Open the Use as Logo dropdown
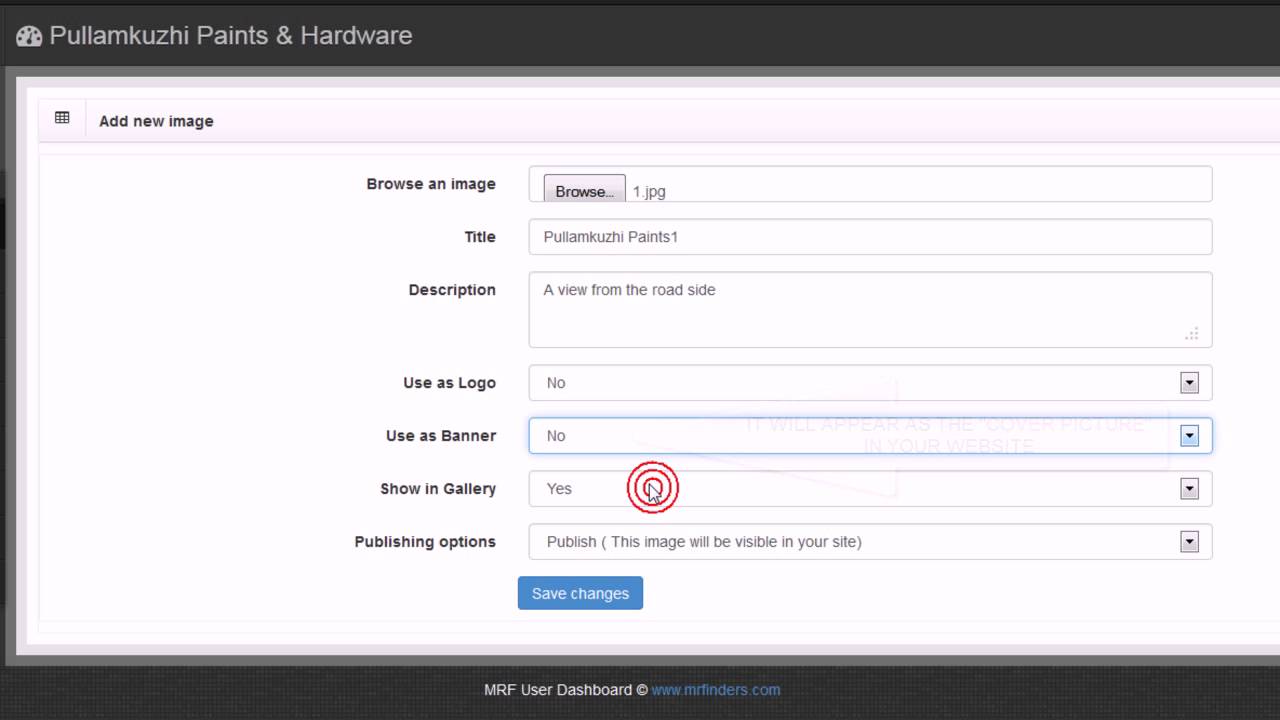Viewport: 1280px width, 720px height. [870, 383]
